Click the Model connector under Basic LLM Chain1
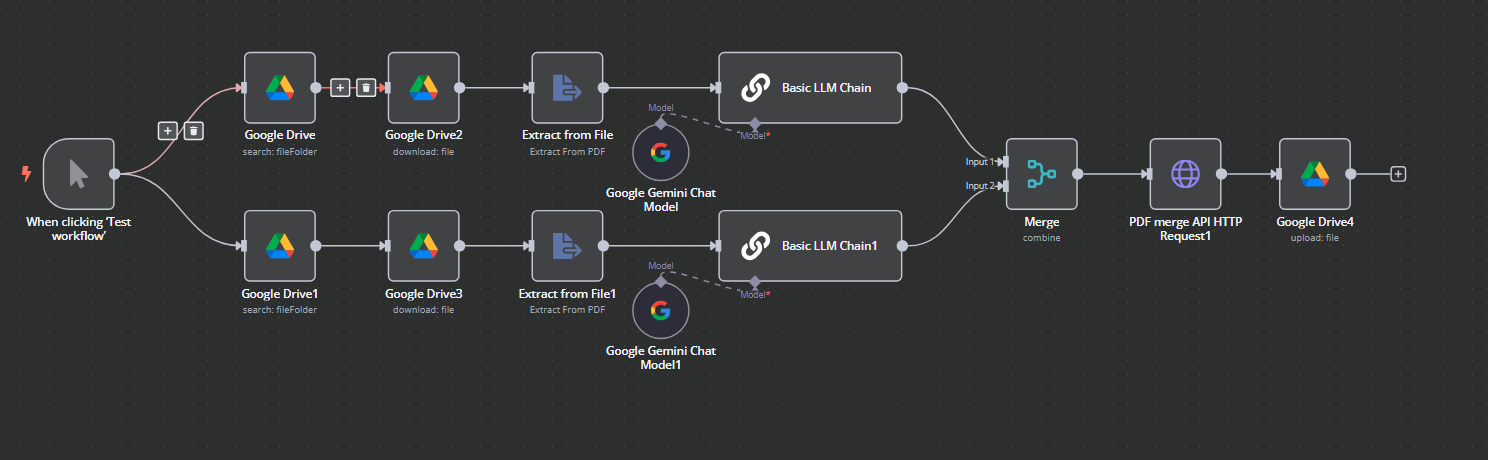 point(755,282)
